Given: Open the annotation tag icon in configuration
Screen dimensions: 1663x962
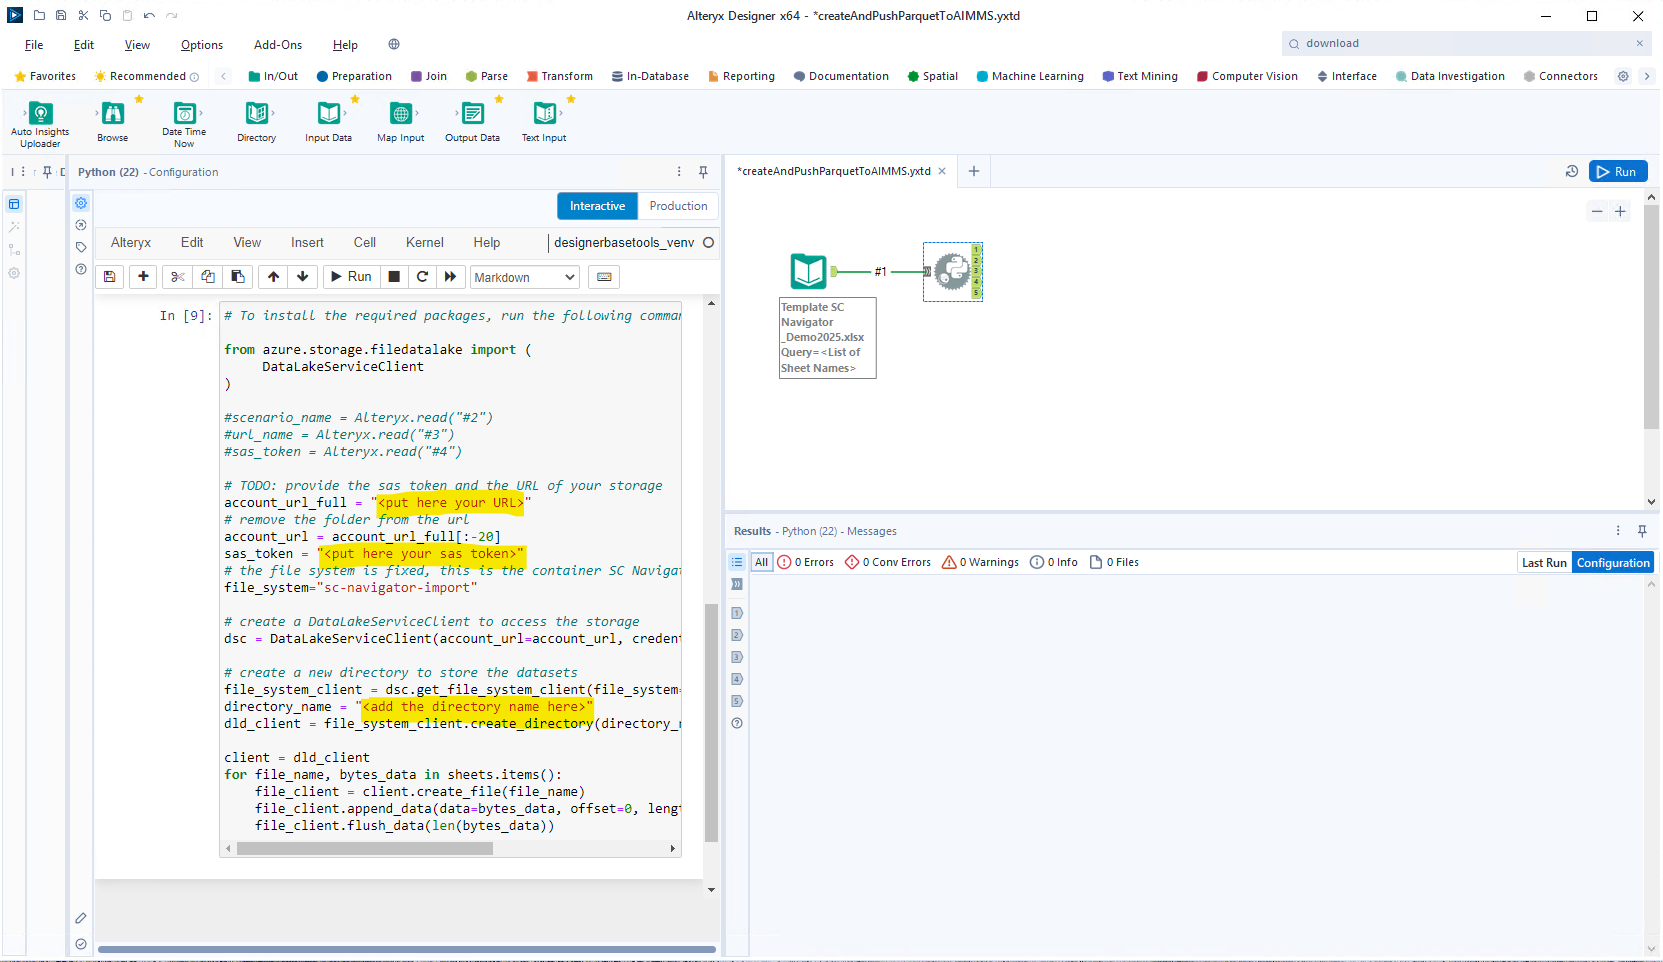Looking at the screenshot, I should click(81, 247).
